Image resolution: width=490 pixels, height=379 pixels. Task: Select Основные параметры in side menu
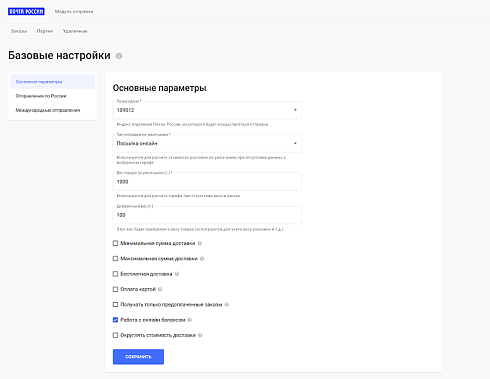click(53, 82)
